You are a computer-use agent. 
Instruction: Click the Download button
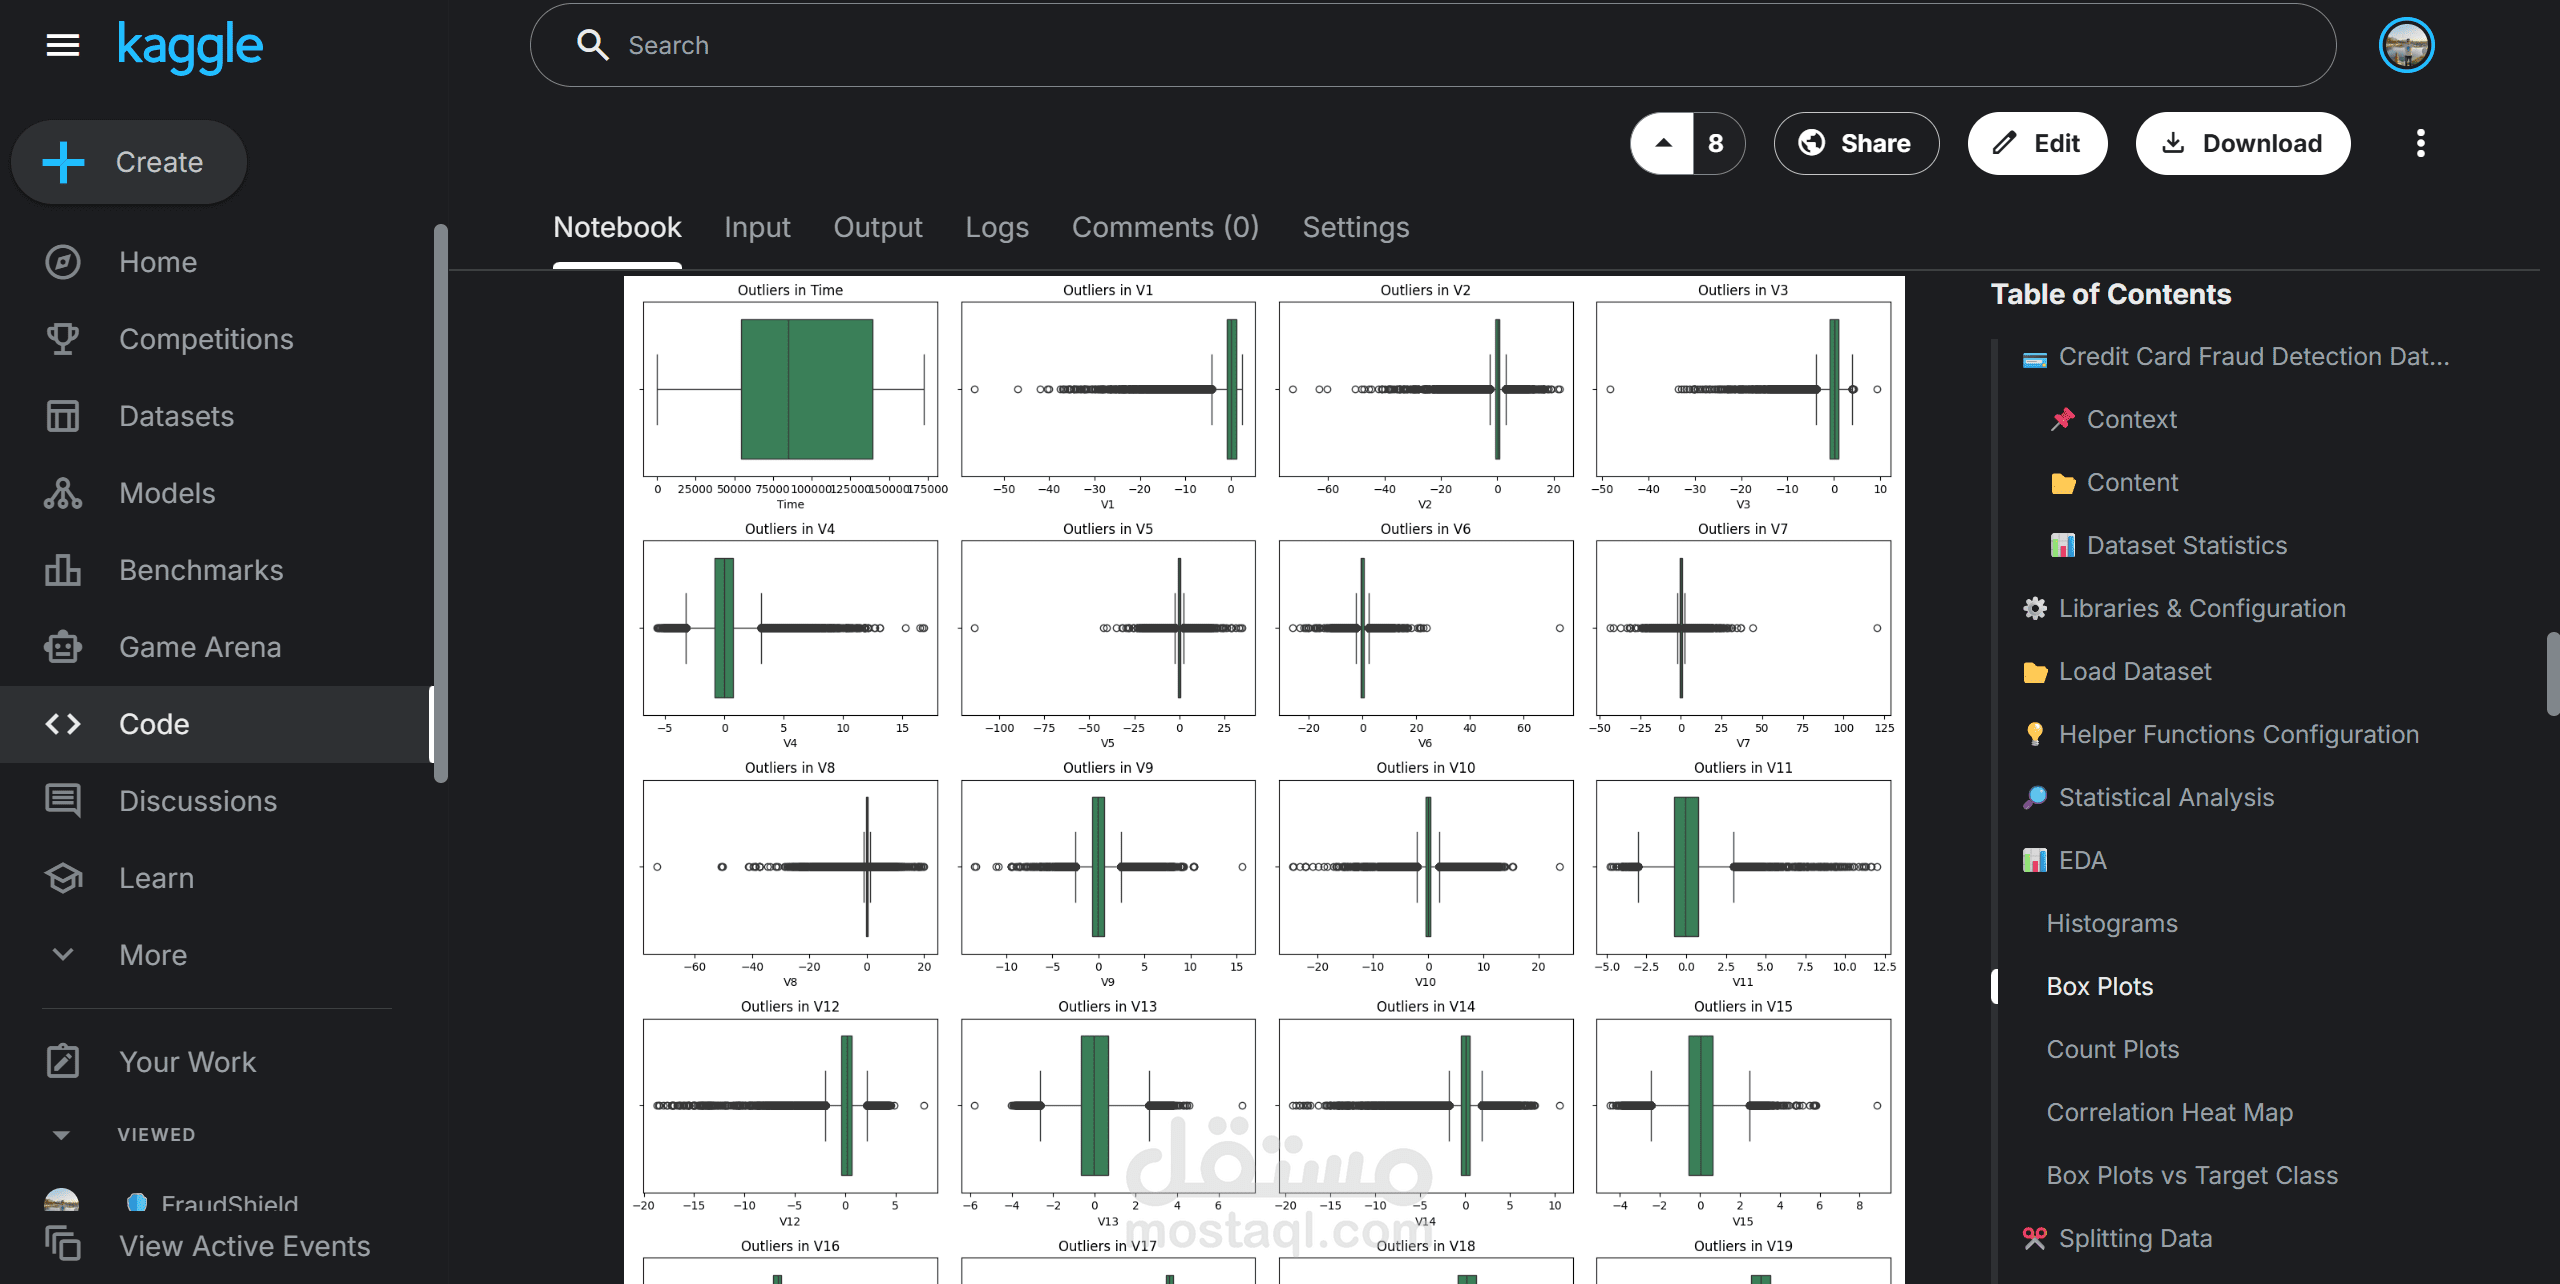pos(2243,143)
